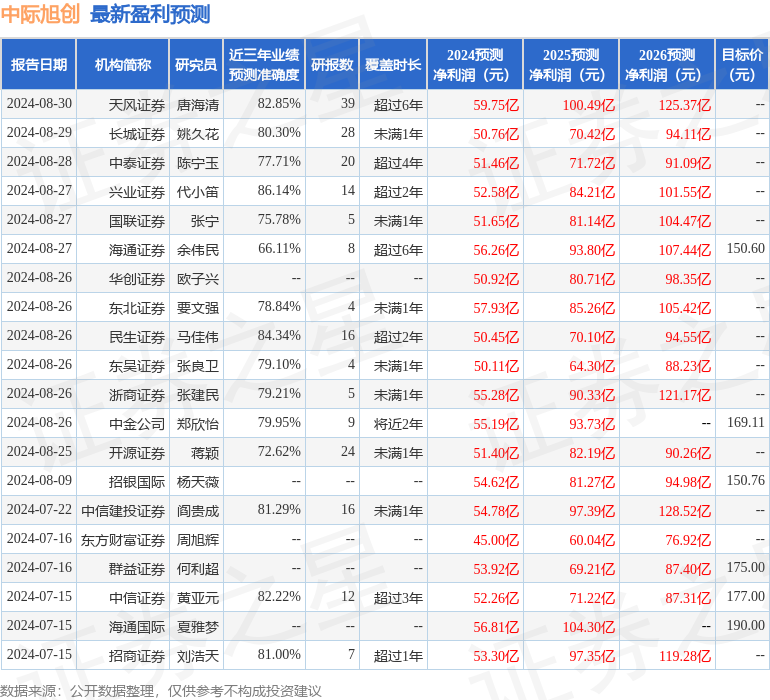Click the 2024预测净利润 header
The width and height of the screenshot is (770, 700).
475,65
